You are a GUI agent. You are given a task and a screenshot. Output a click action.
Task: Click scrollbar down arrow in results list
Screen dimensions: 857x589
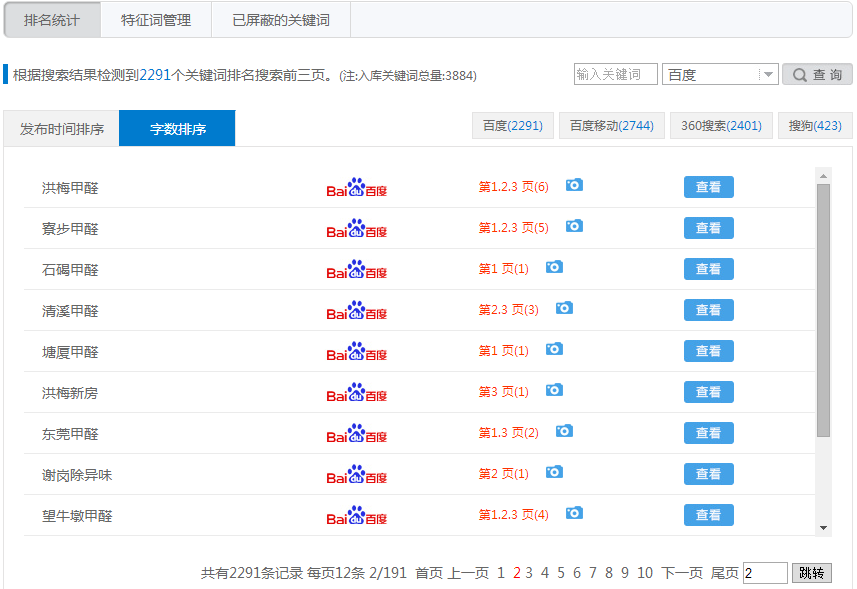coord(824,527)
